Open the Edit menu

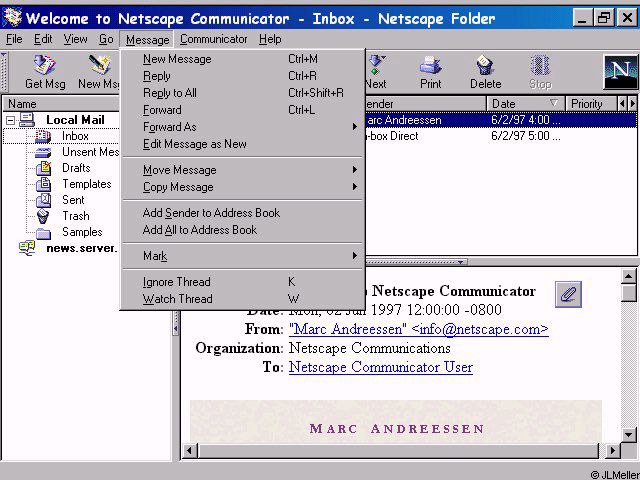coord(43,39)
